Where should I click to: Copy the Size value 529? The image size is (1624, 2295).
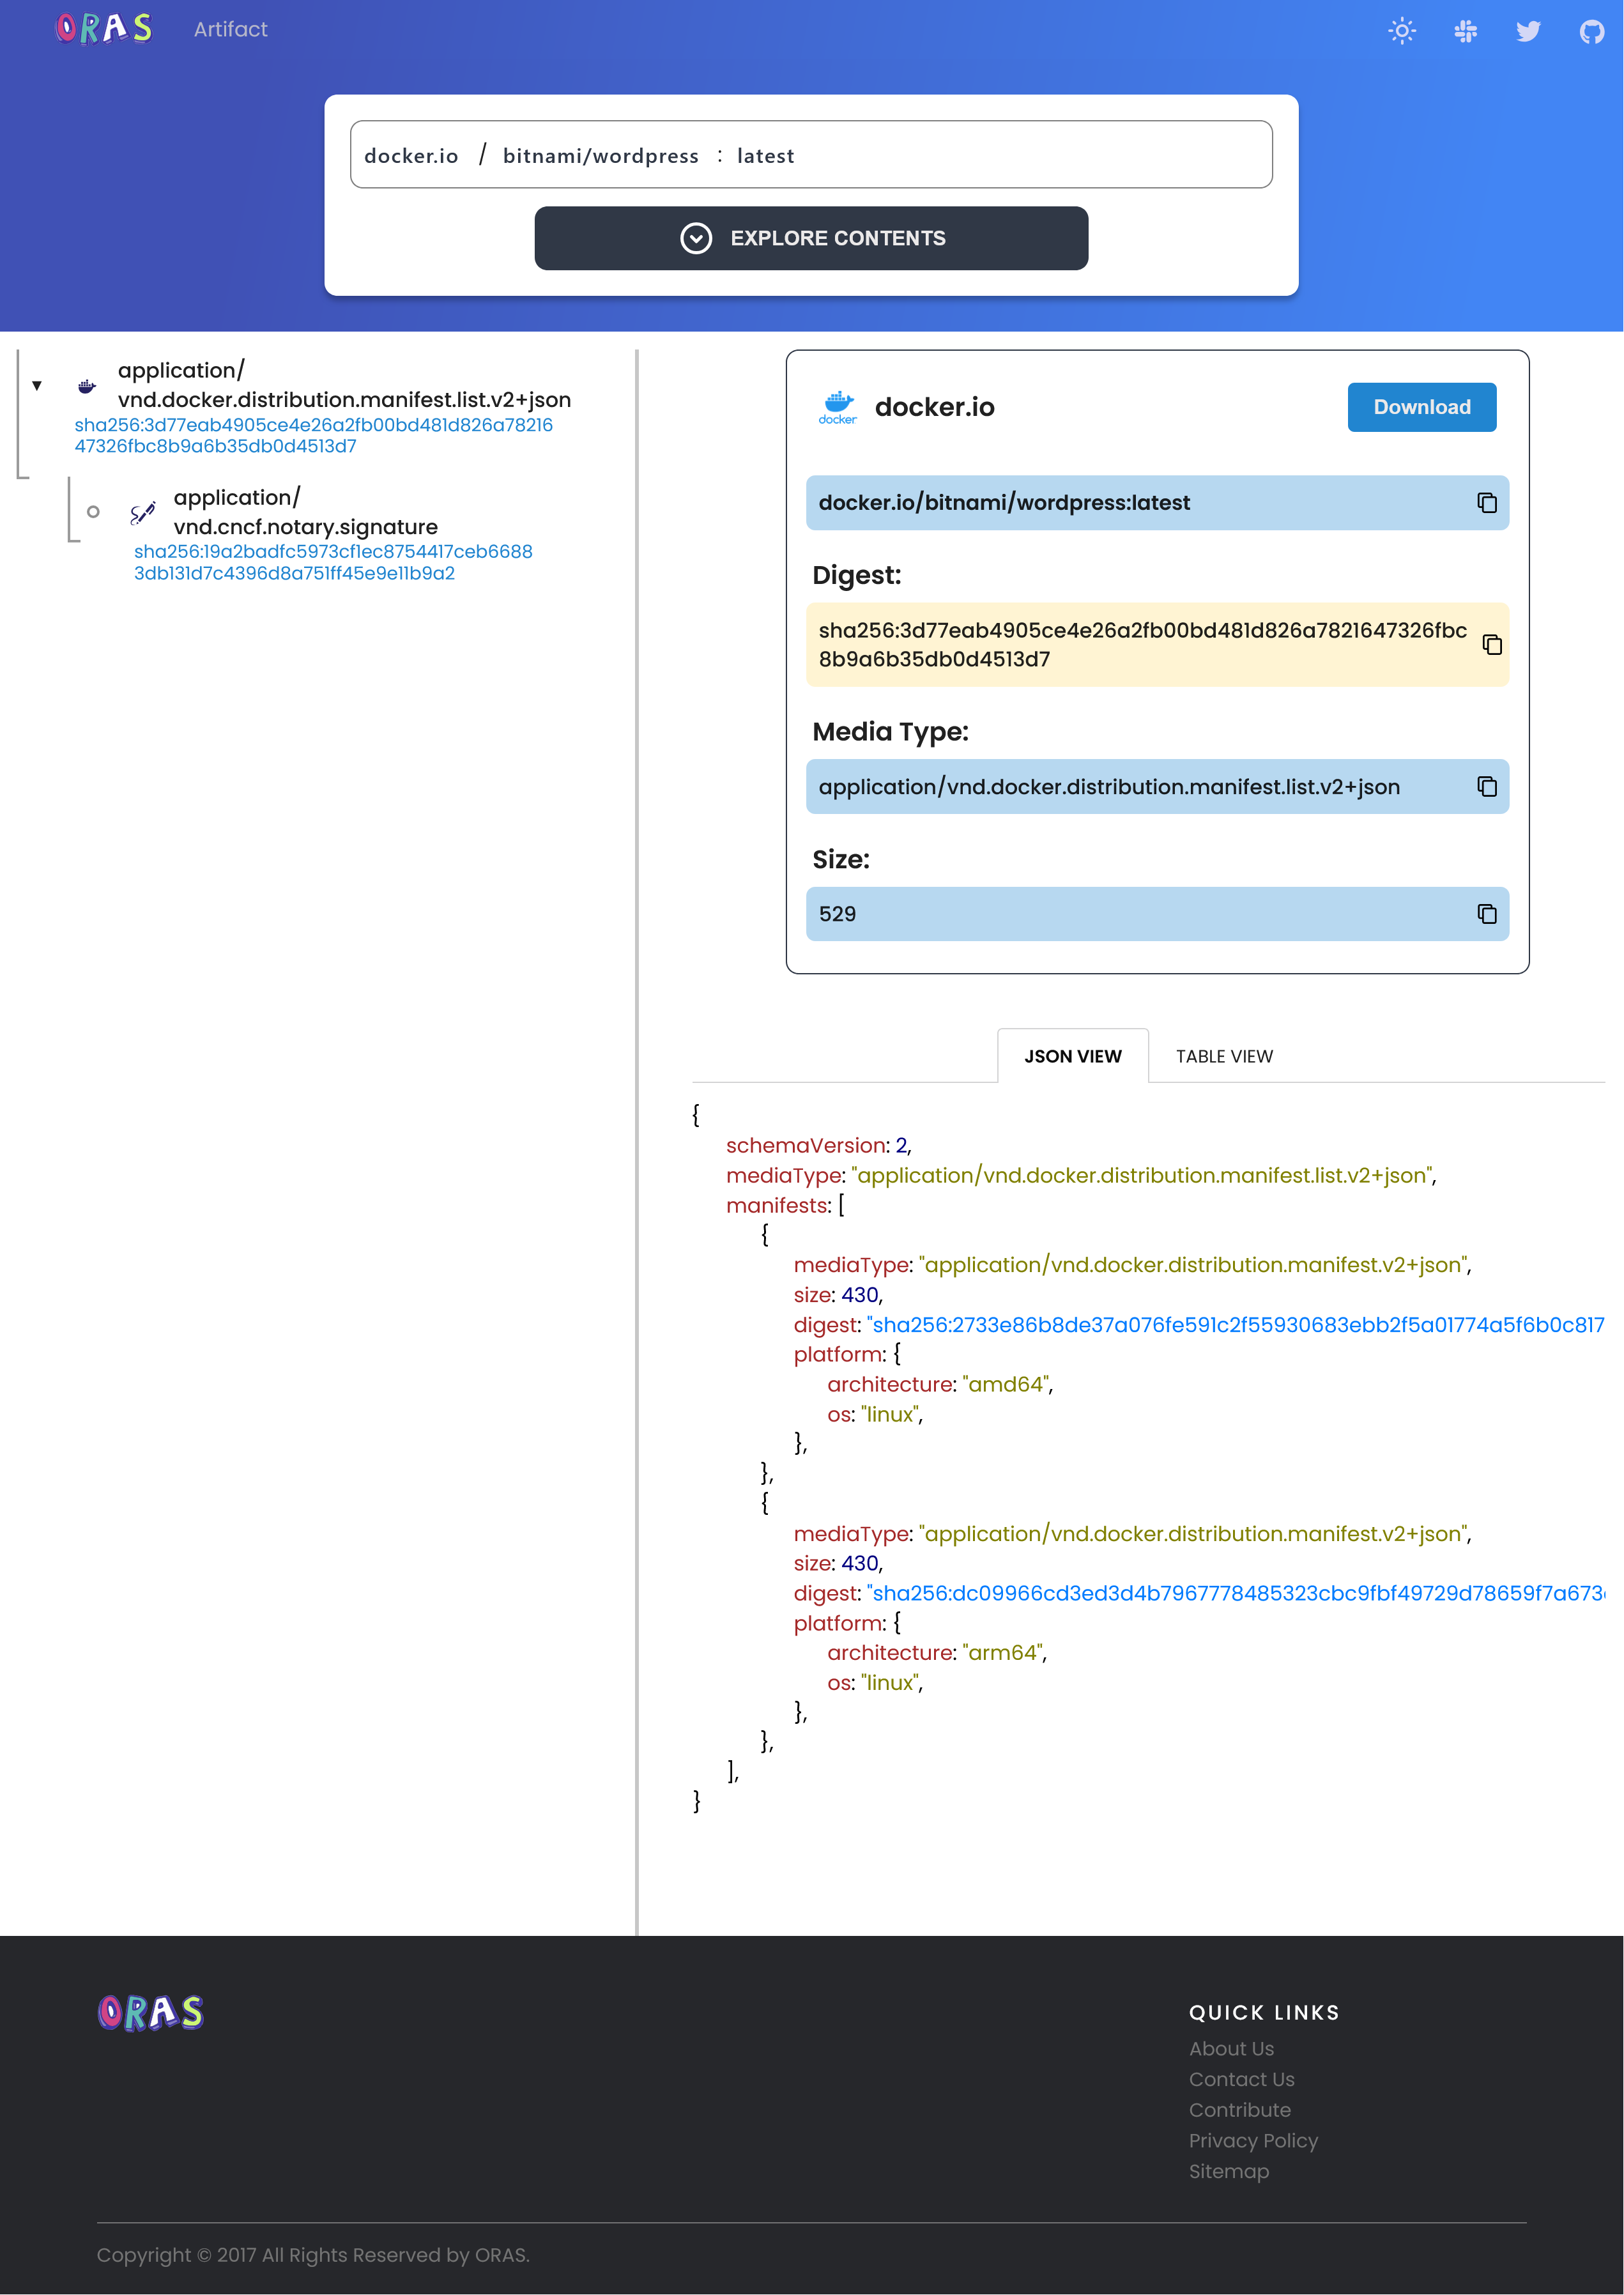point(1486,914)
